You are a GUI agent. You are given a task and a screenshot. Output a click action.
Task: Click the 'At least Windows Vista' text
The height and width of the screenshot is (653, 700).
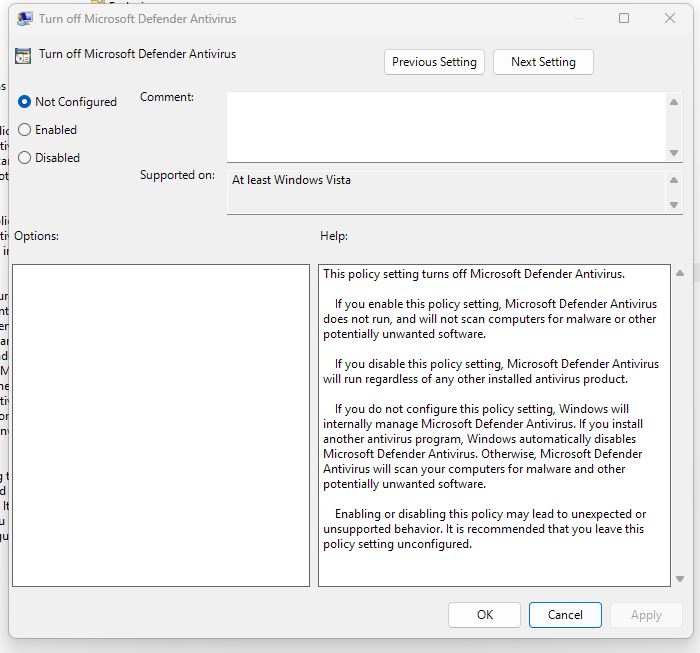(291, 180)
